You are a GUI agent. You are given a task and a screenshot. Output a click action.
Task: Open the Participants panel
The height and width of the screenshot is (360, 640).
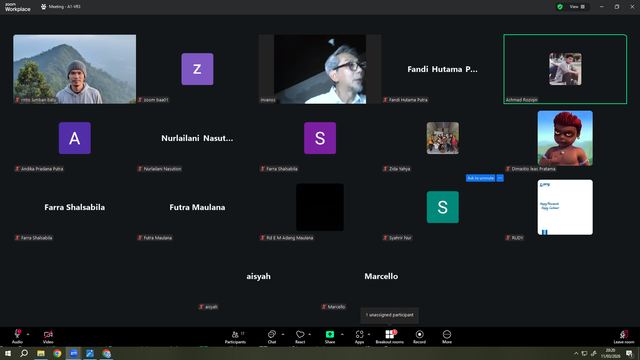click(x=236, y=336)
